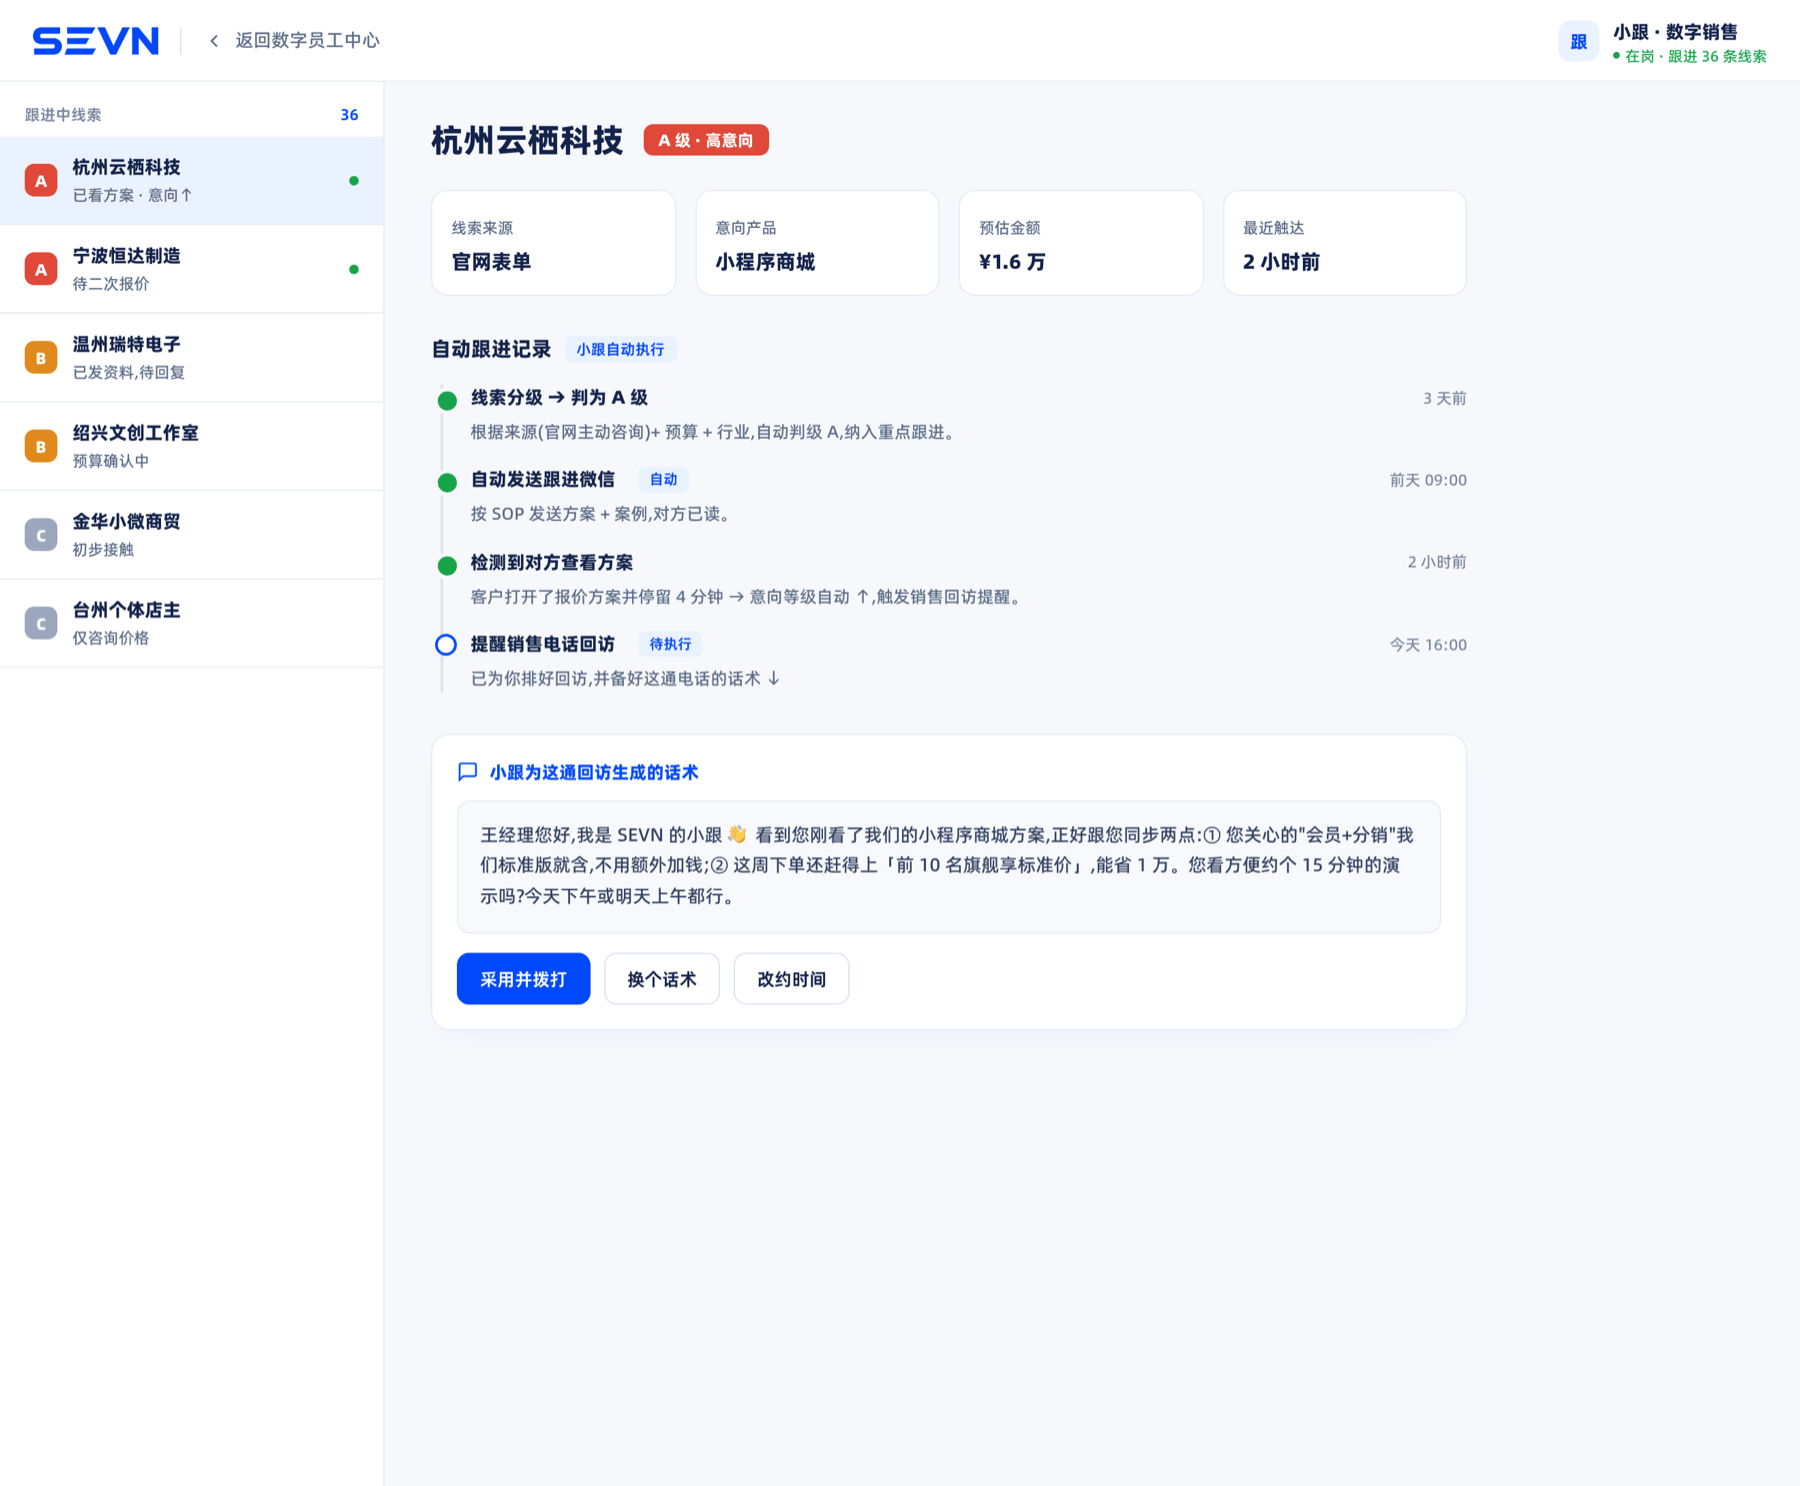
Task: Click the 待执行 tag
Action: pyautogui.click(x=670, y=644)
